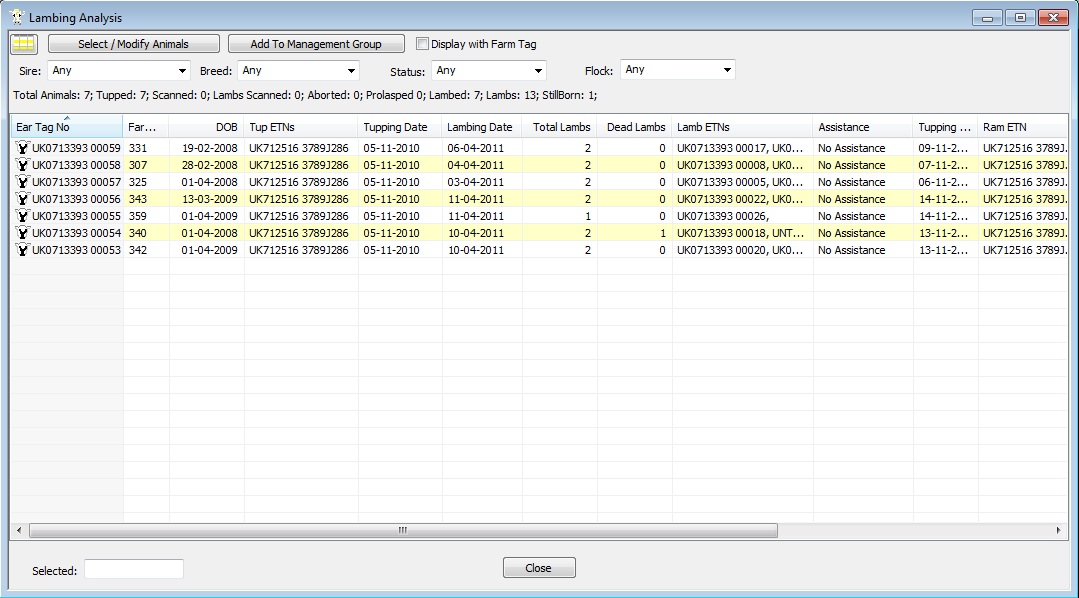1079x598 pixels.
Task: Click sheep icon for ear tag 00057
Action: pyautogui.click(x=23, y=182)
